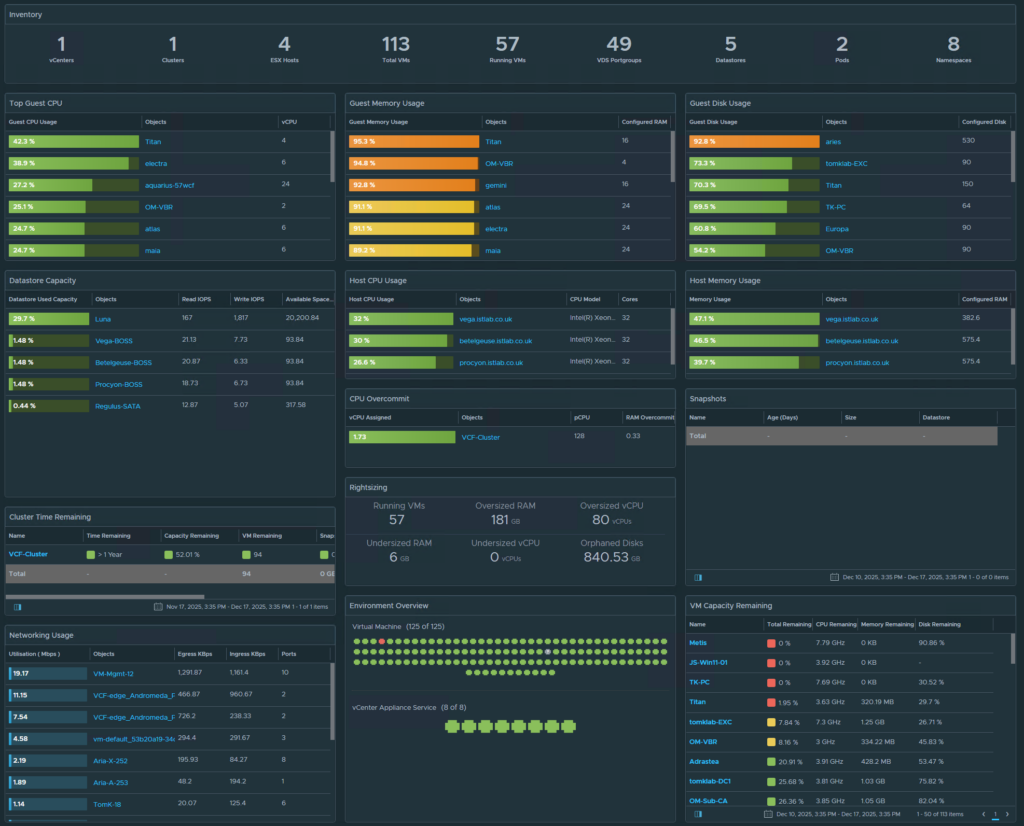Viewport: 1024px width, 826px height.
Task: Click first vCenter Appliance Service health icon
Action: pos(449,726)
